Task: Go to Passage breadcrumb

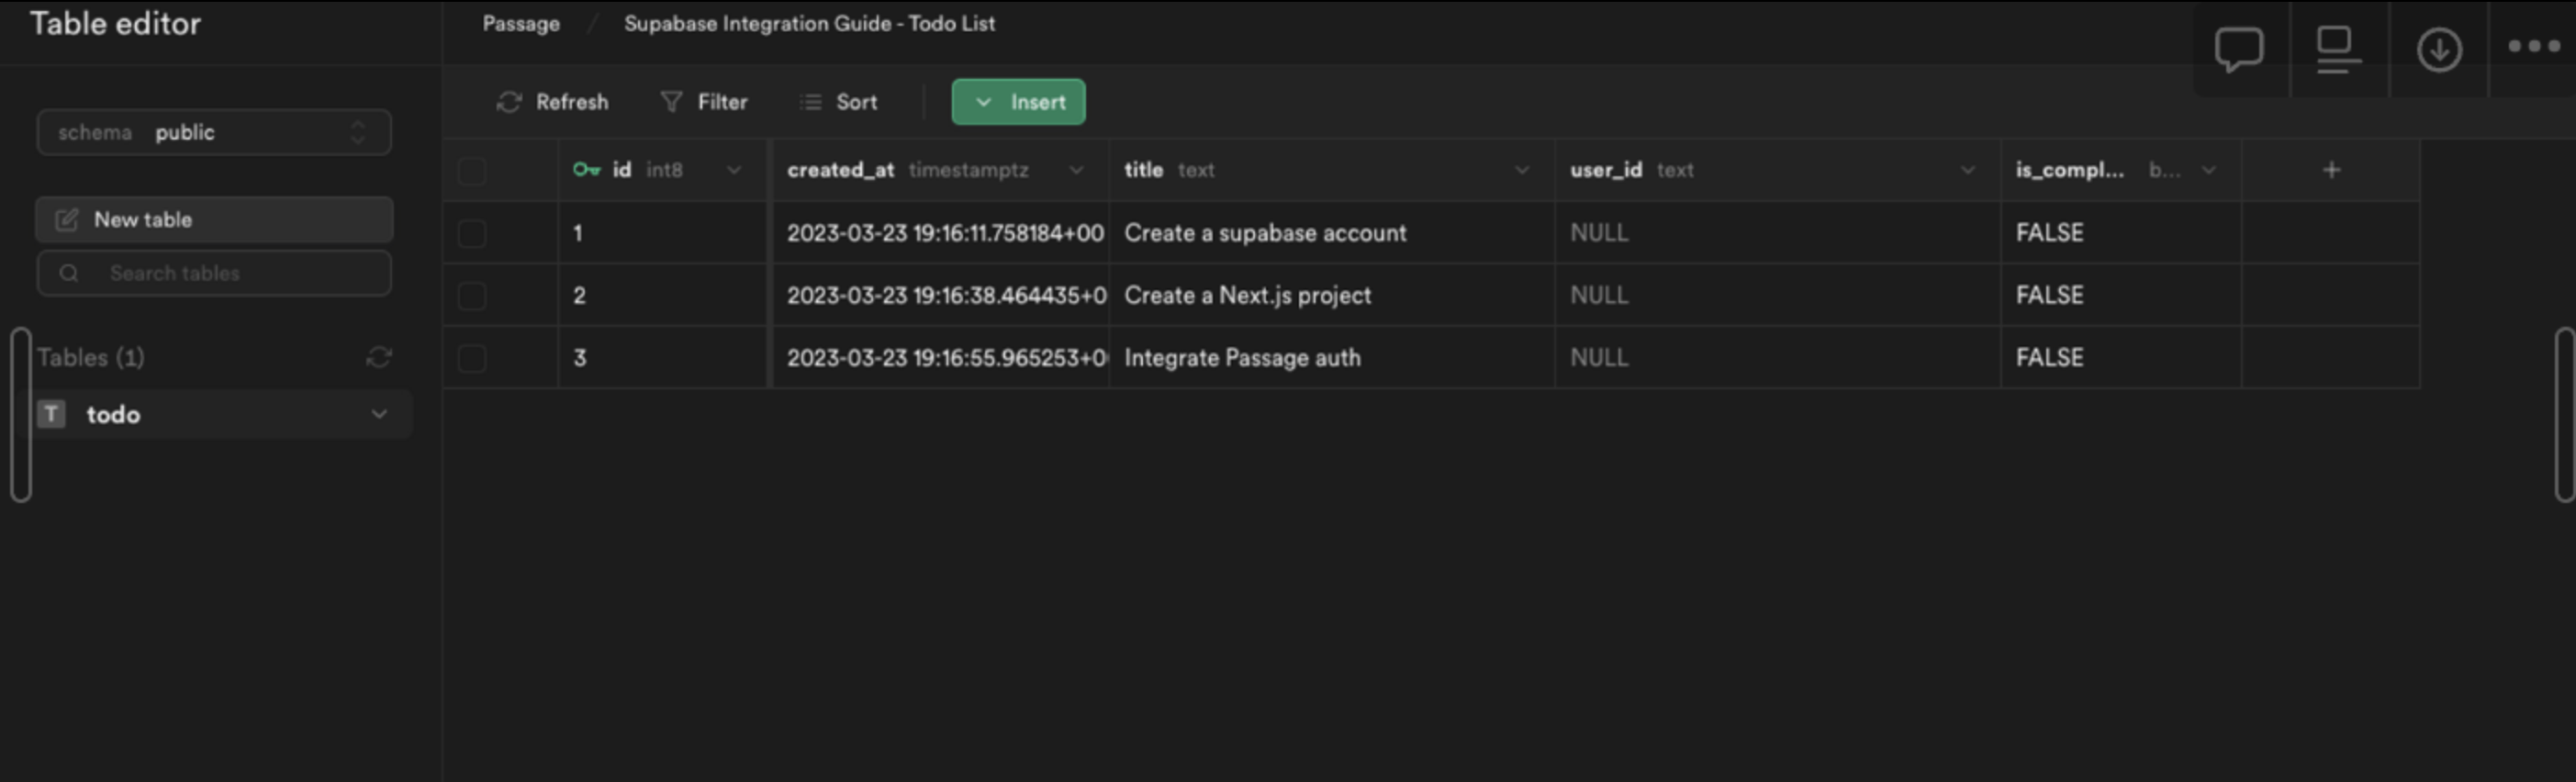Action: (521, 24)
